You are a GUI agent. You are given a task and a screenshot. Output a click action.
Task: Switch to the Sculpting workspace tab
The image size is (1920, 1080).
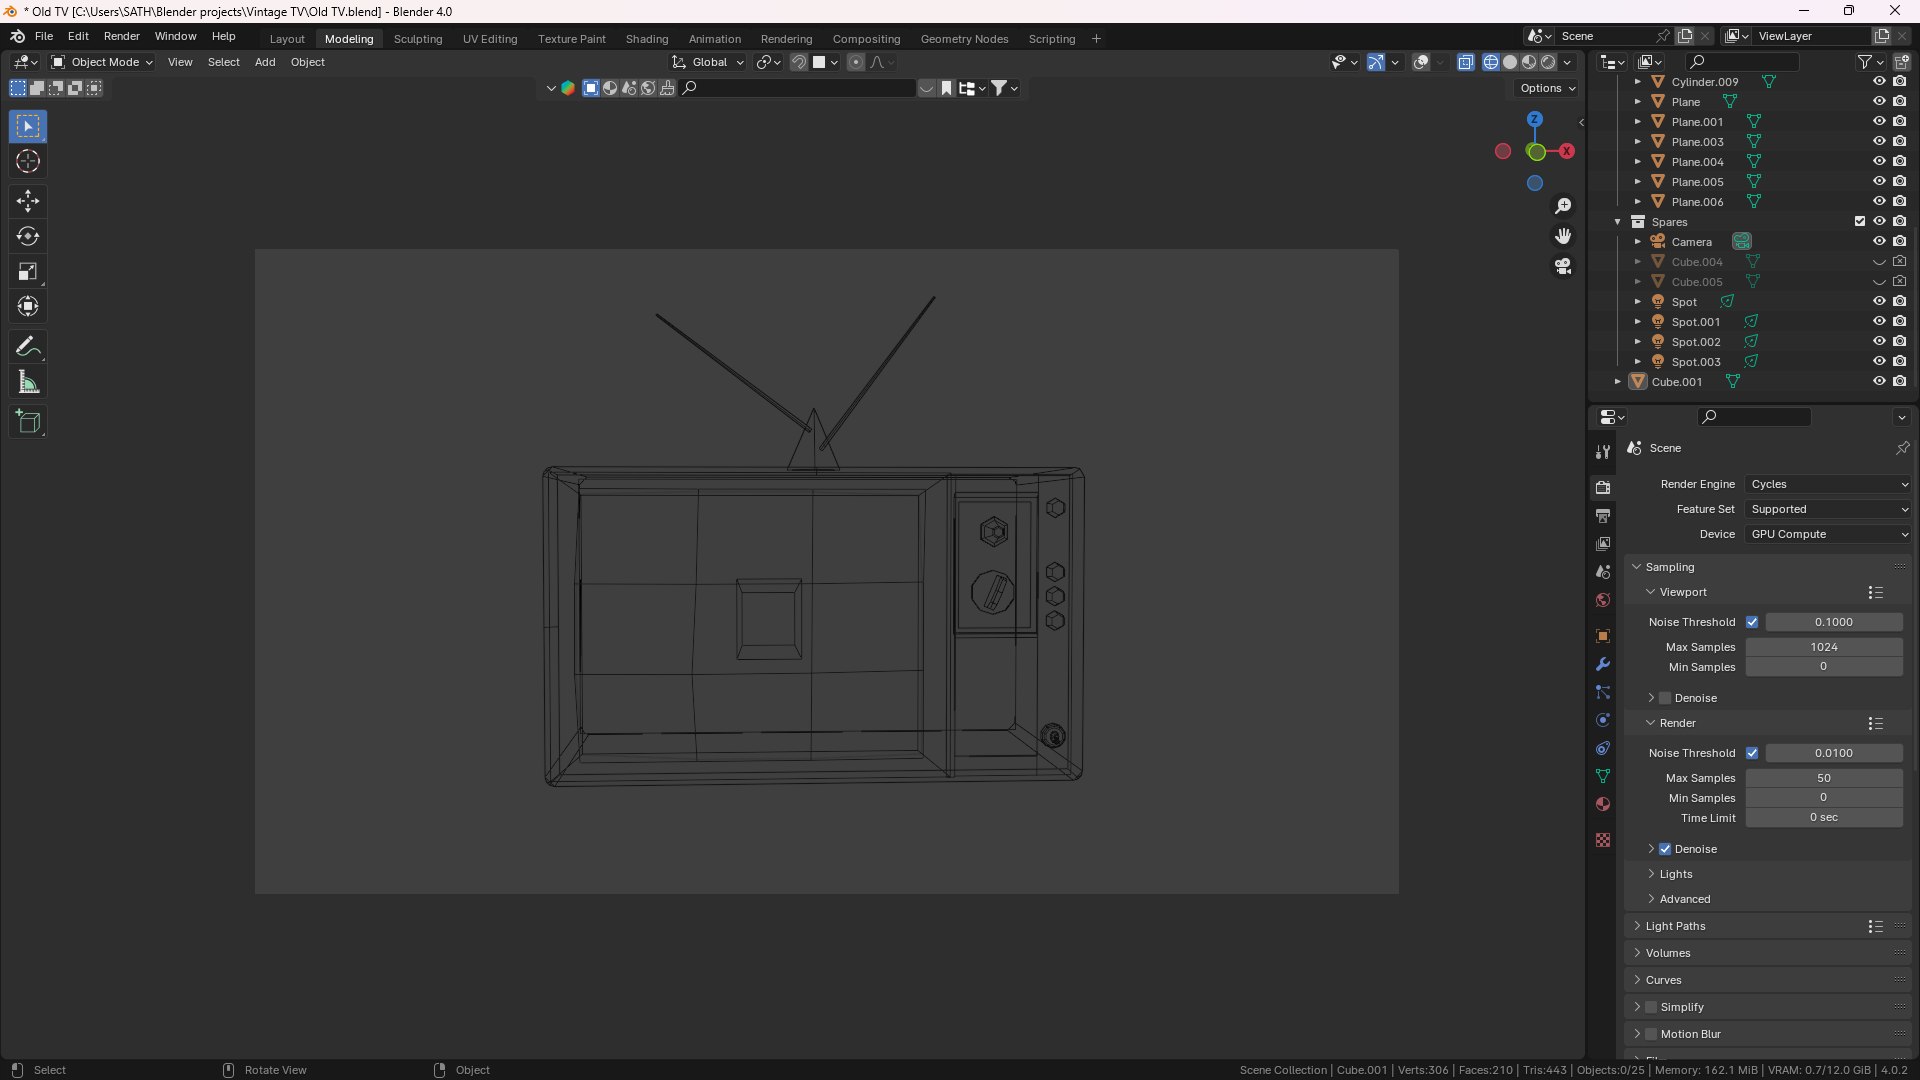[418, 39]
